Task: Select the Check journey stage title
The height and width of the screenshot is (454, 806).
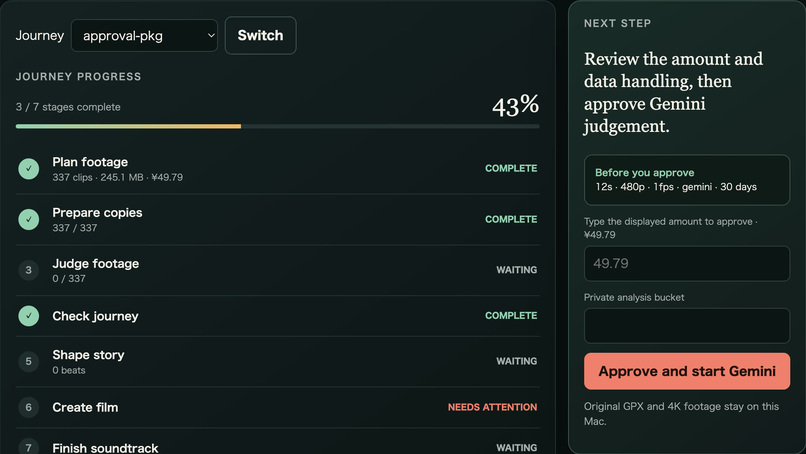Action: [x=95, y=316]
